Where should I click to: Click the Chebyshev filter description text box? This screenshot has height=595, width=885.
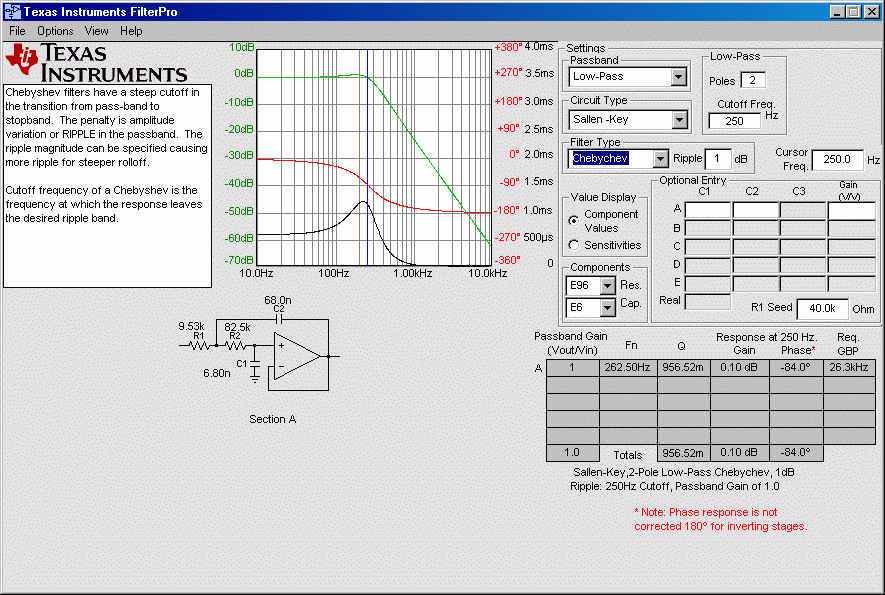107,186
